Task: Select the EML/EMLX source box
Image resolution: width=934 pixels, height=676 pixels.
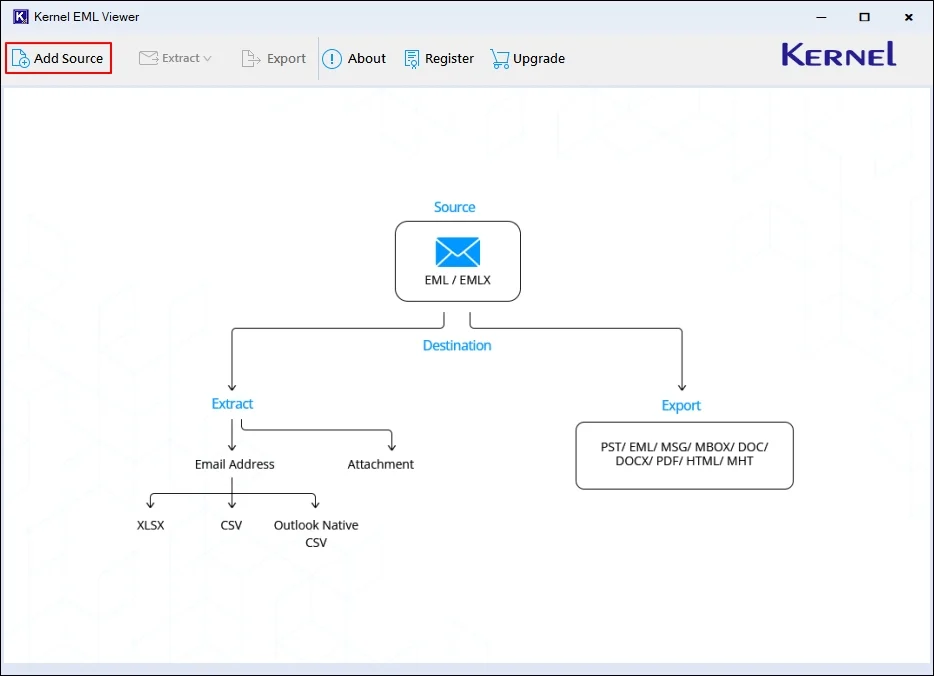Action: click(457, 261)
